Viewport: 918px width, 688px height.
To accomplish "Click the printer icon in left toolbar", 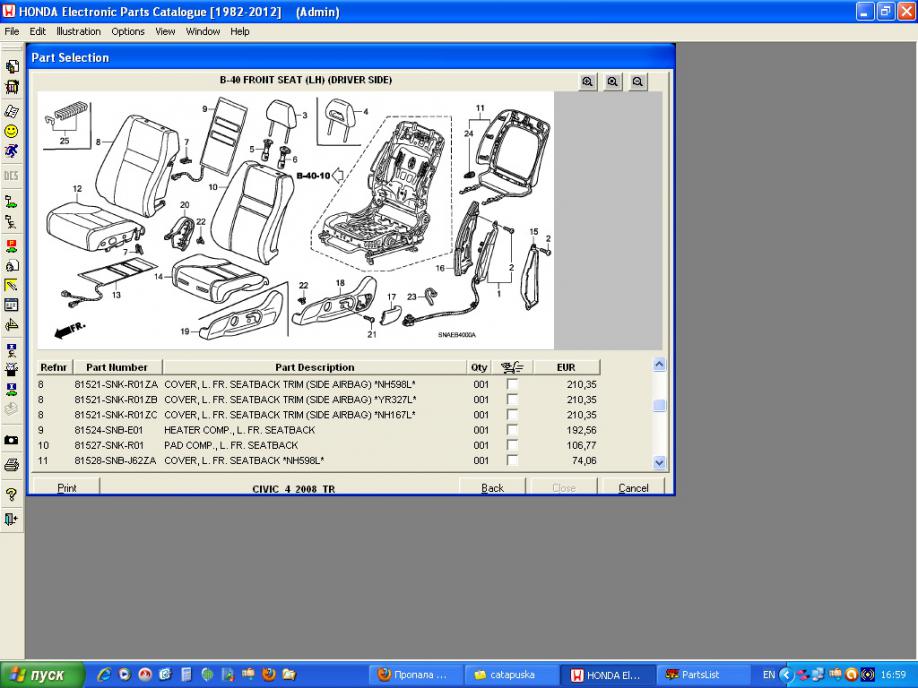I will [x=11, y=465].
